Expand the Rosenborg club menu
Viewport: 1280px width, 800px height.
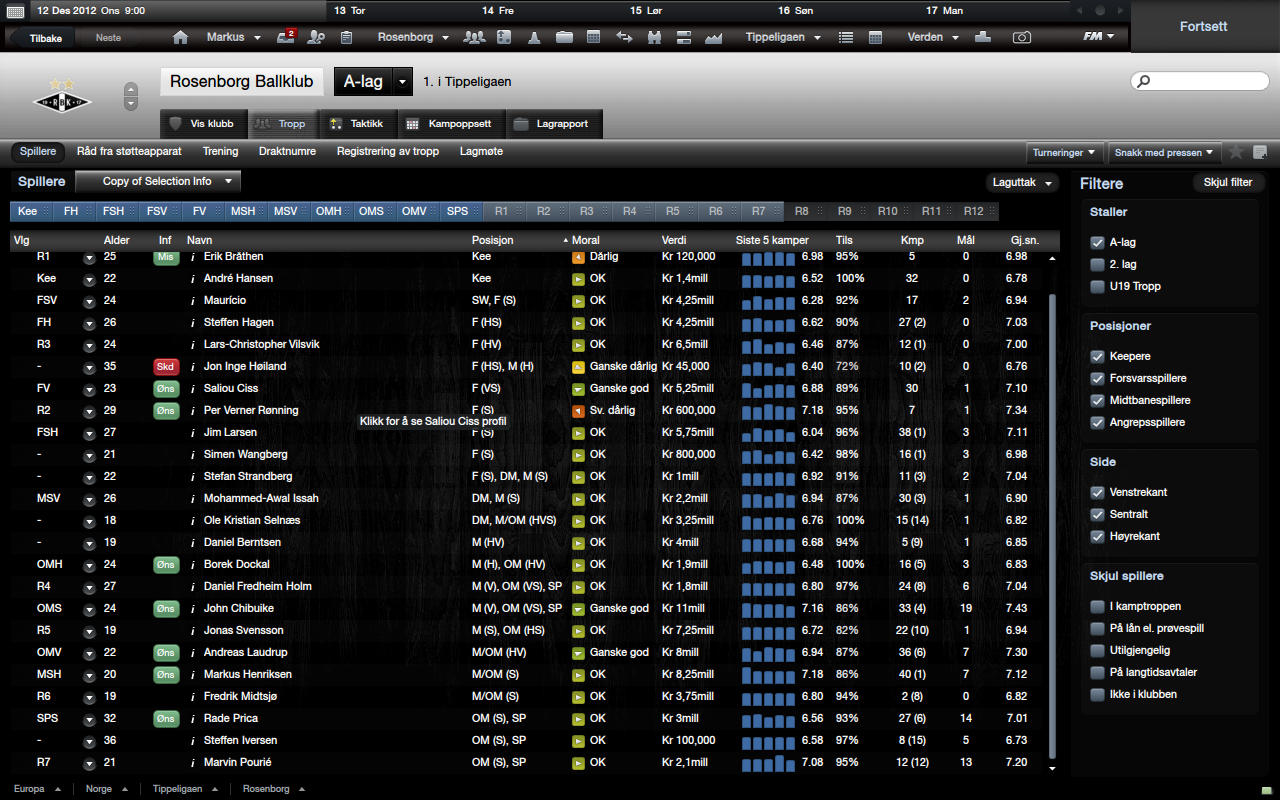pyautogui.click(x=413, y=37)
